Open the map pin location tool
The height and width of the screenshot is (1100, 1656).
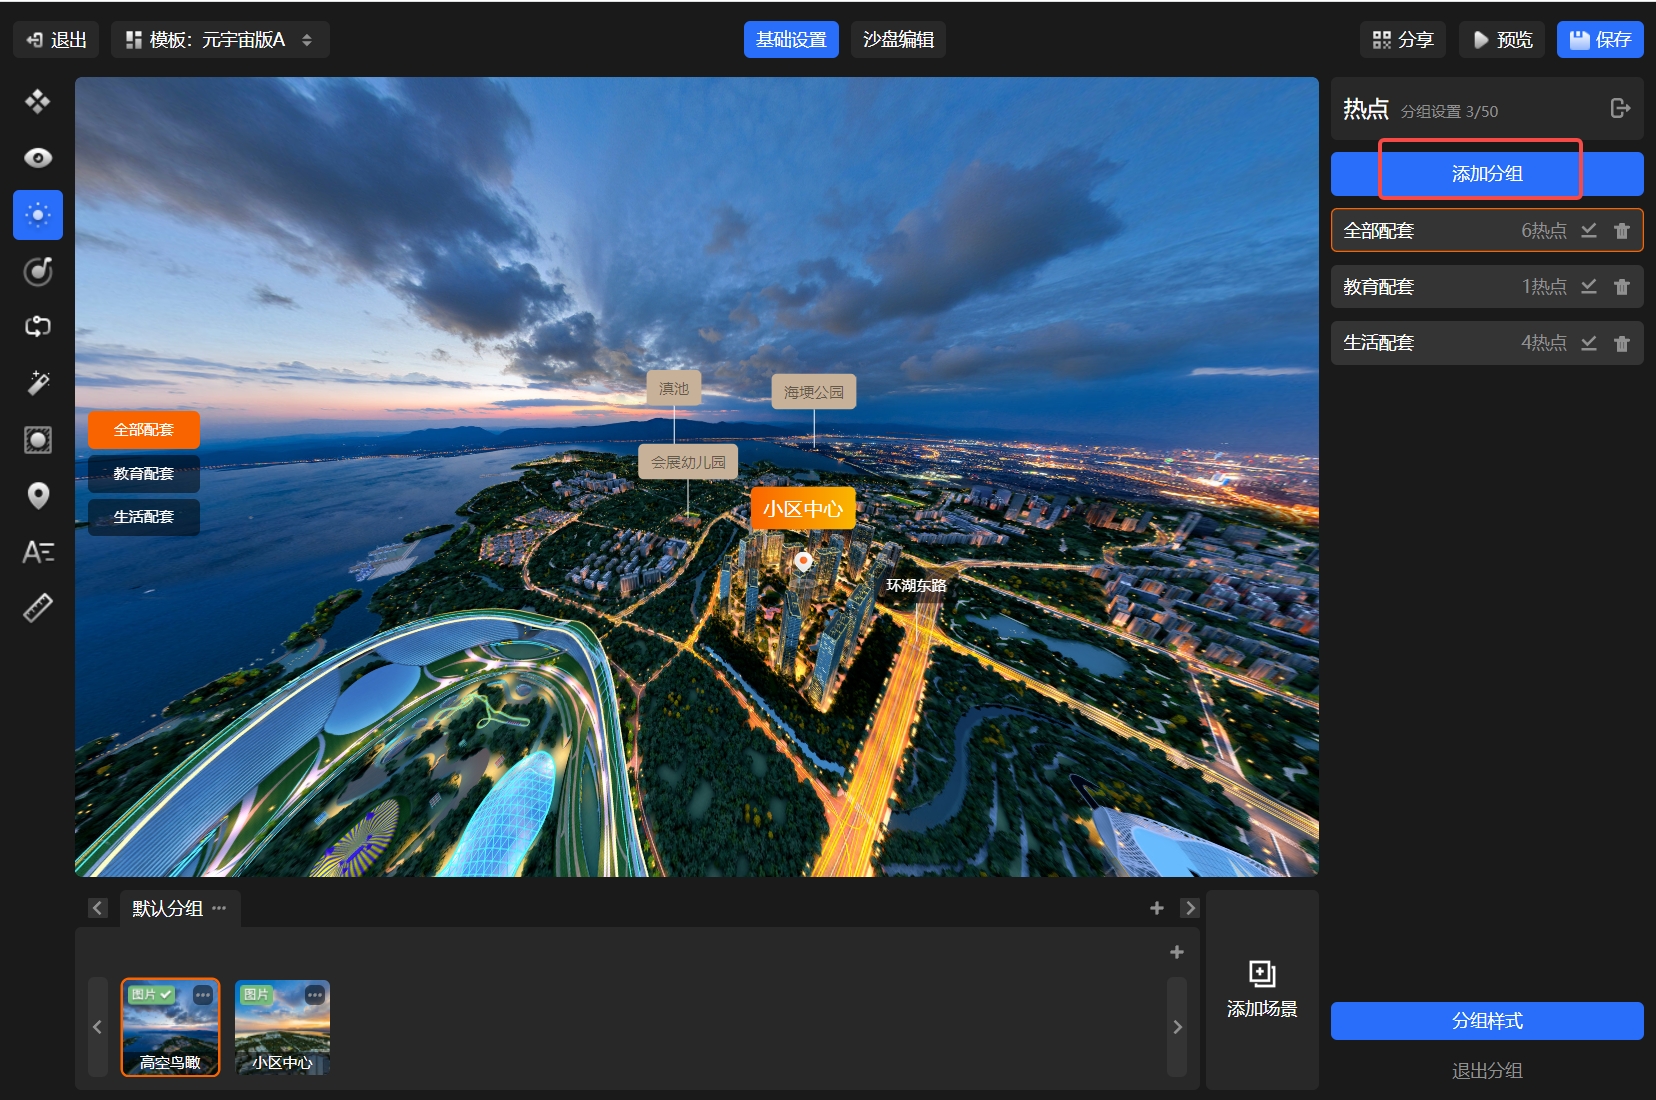click(38, 496)
